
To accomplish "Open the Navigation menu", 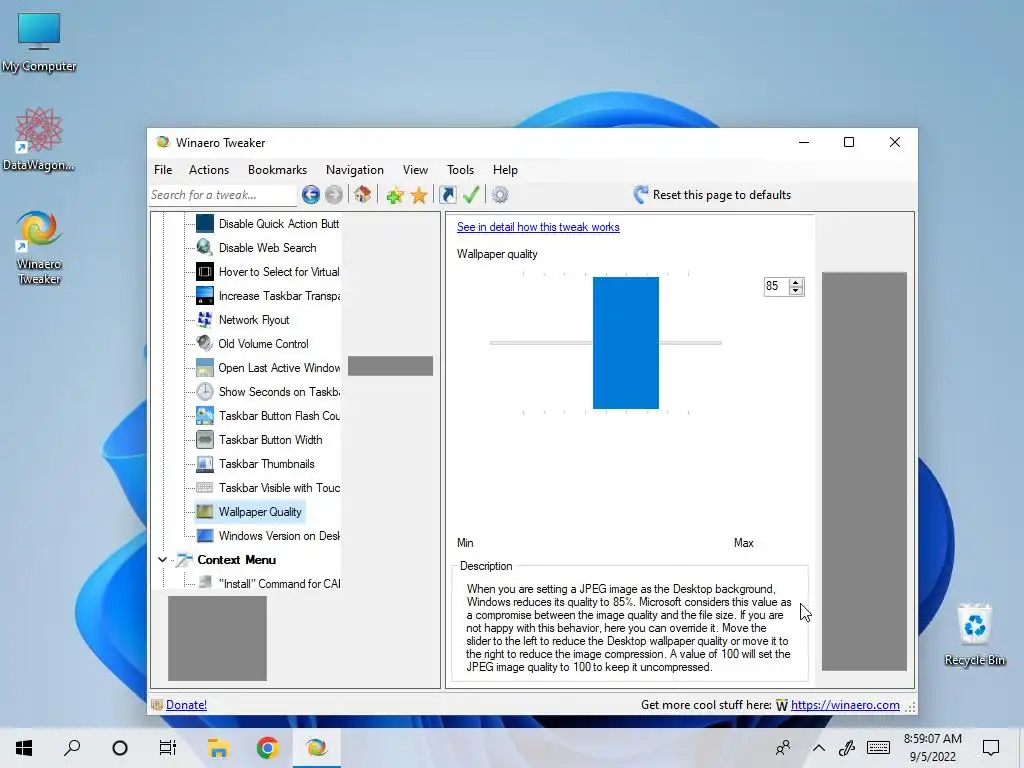I will [355, 170].
